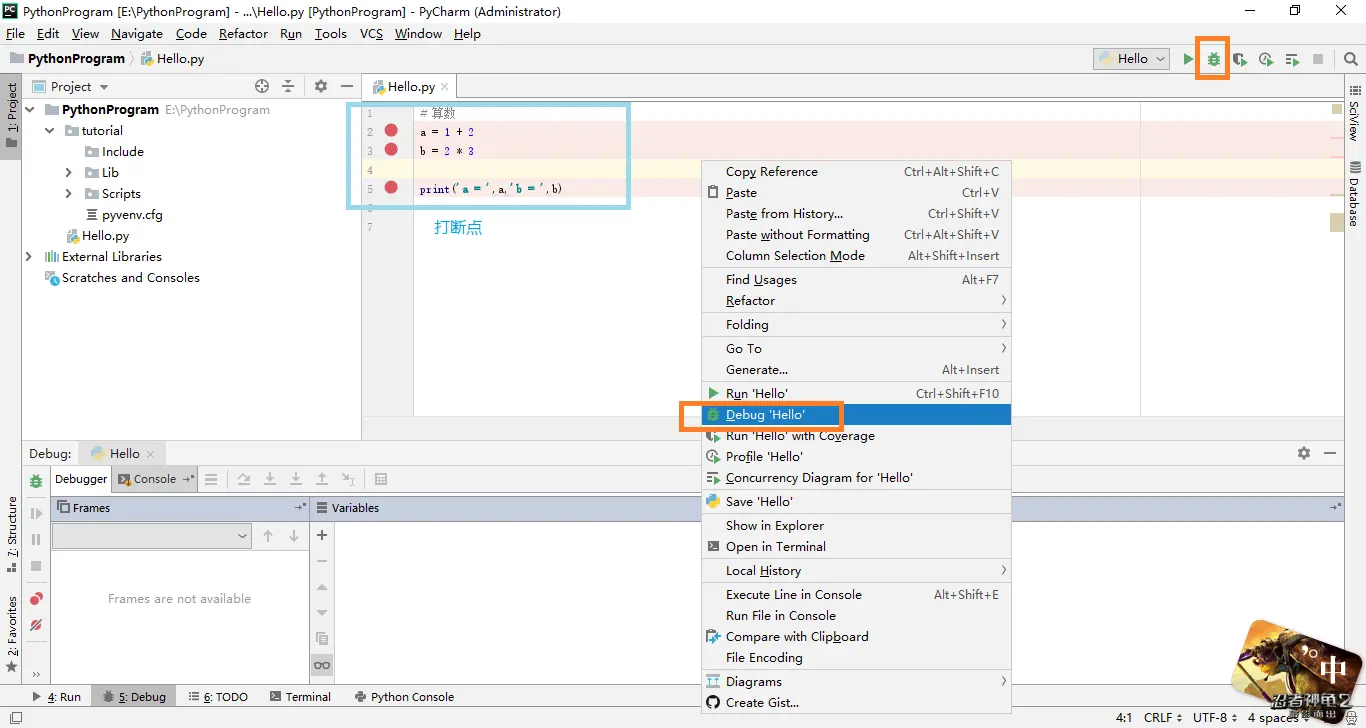Add a new watch with plus icon
Screen dimensions: 1366x728
[x=322, y=535]
